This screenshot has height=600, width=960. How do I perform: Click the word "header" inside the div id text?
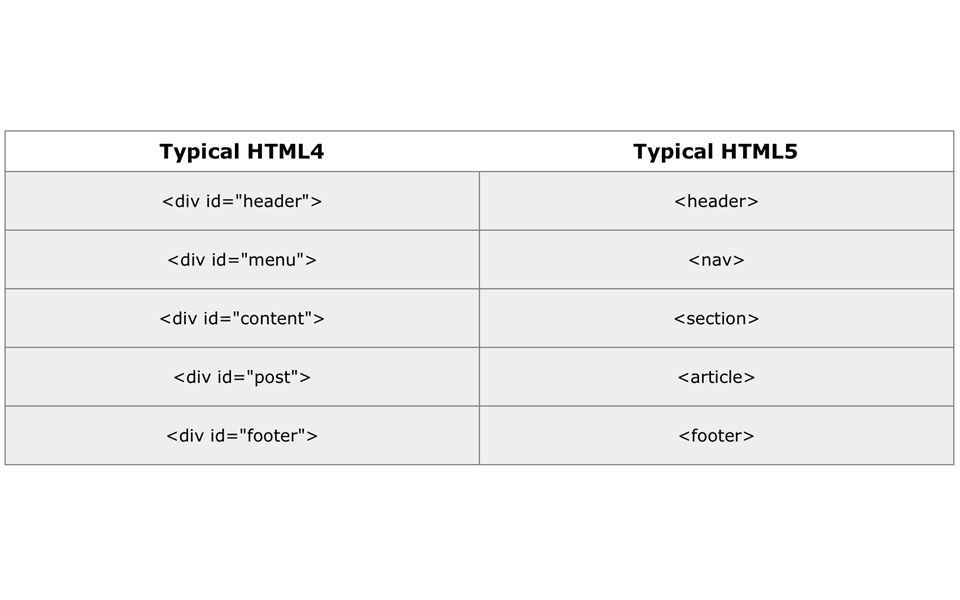pyautogui.click(x=272, y=201)
